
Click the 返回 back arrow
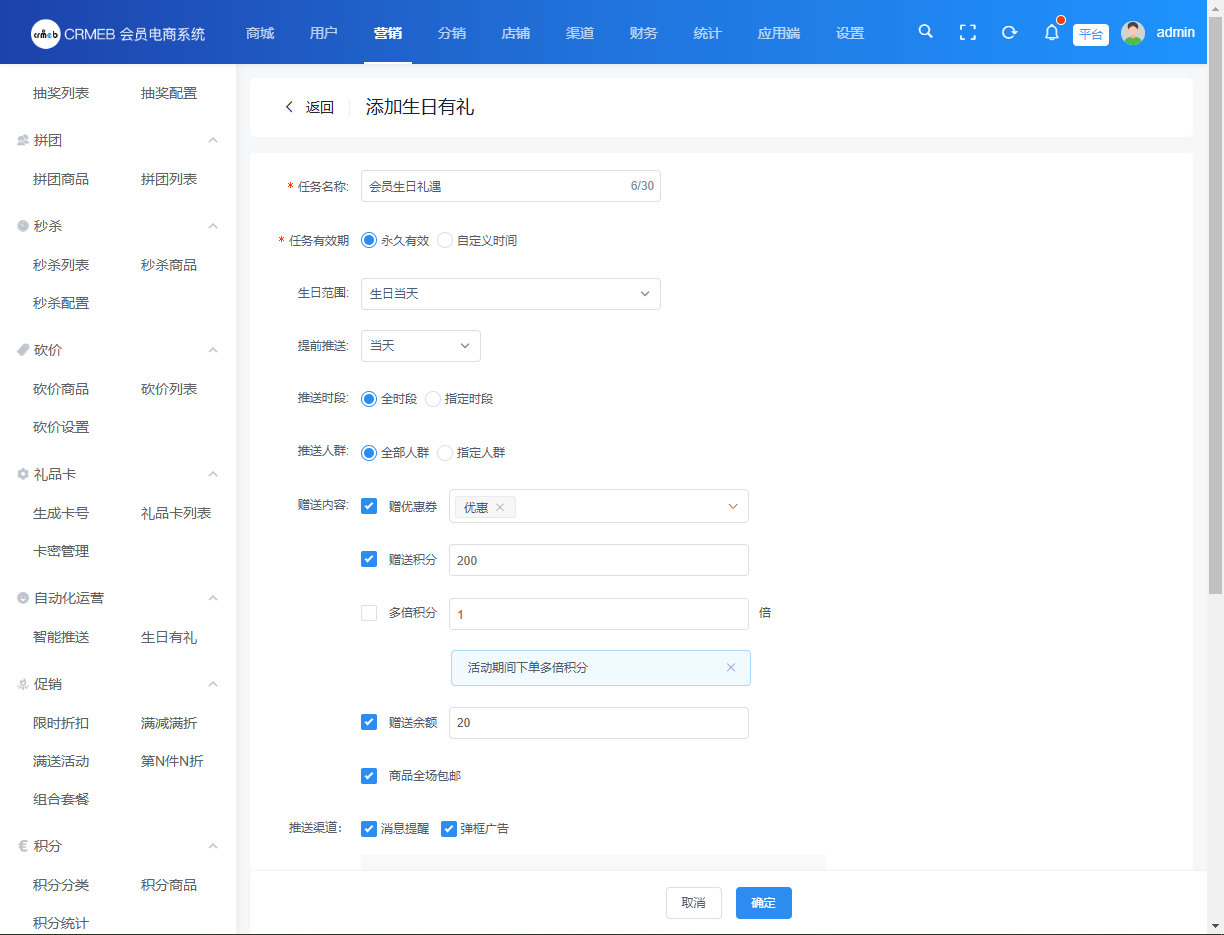[x=290, y=108]
